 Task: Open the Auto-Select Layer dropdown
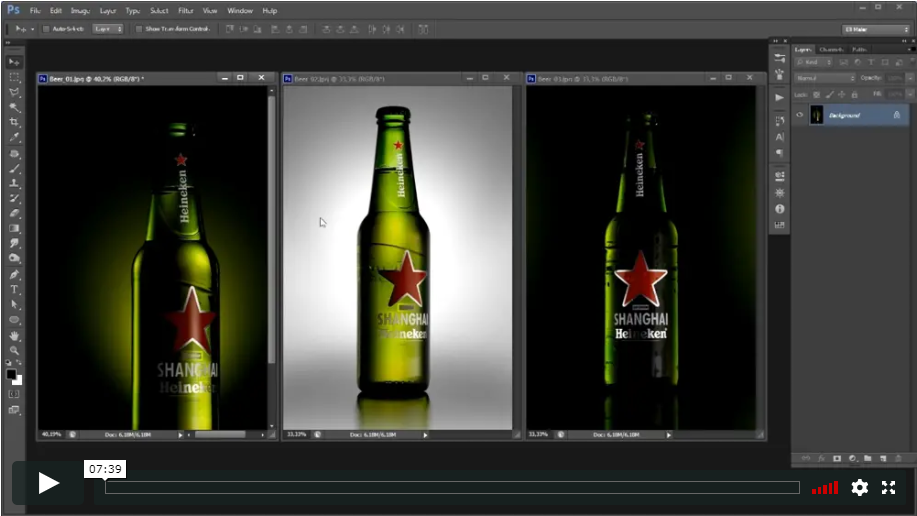tap(108, 29)
